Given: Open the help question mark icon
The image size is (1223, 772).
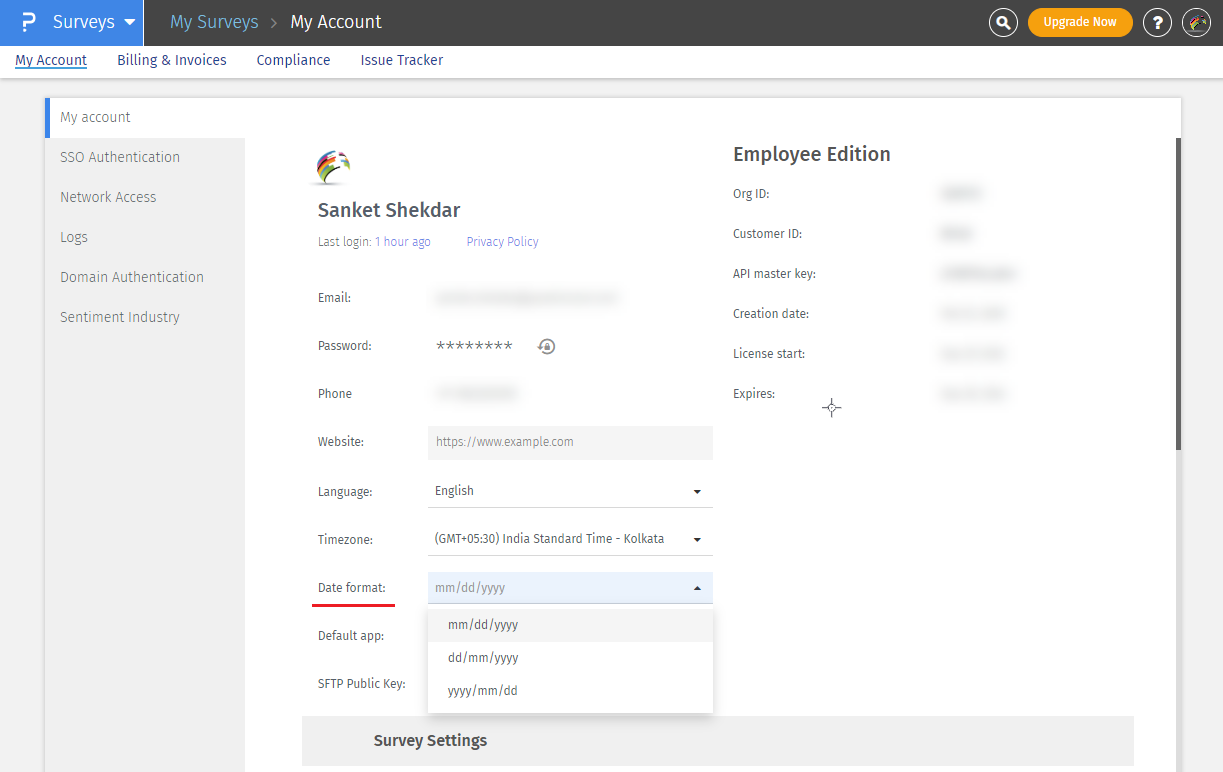Looking at the screenshot, I should (1157, 22).
